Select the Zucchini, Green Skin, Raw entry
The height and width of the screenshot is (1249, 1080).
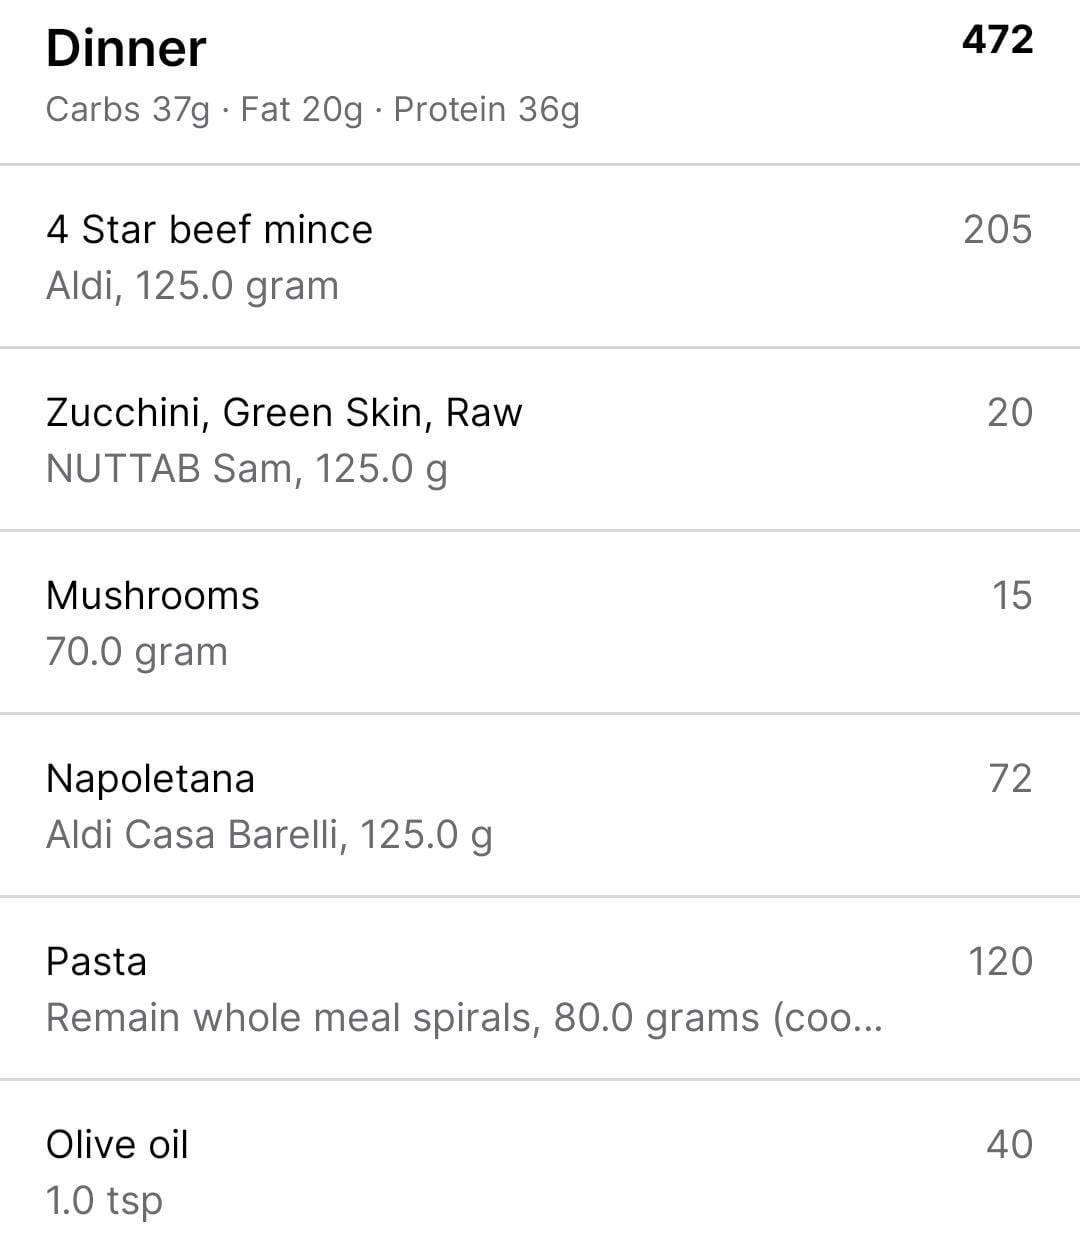pyautogui.click(x=540, y=439)
